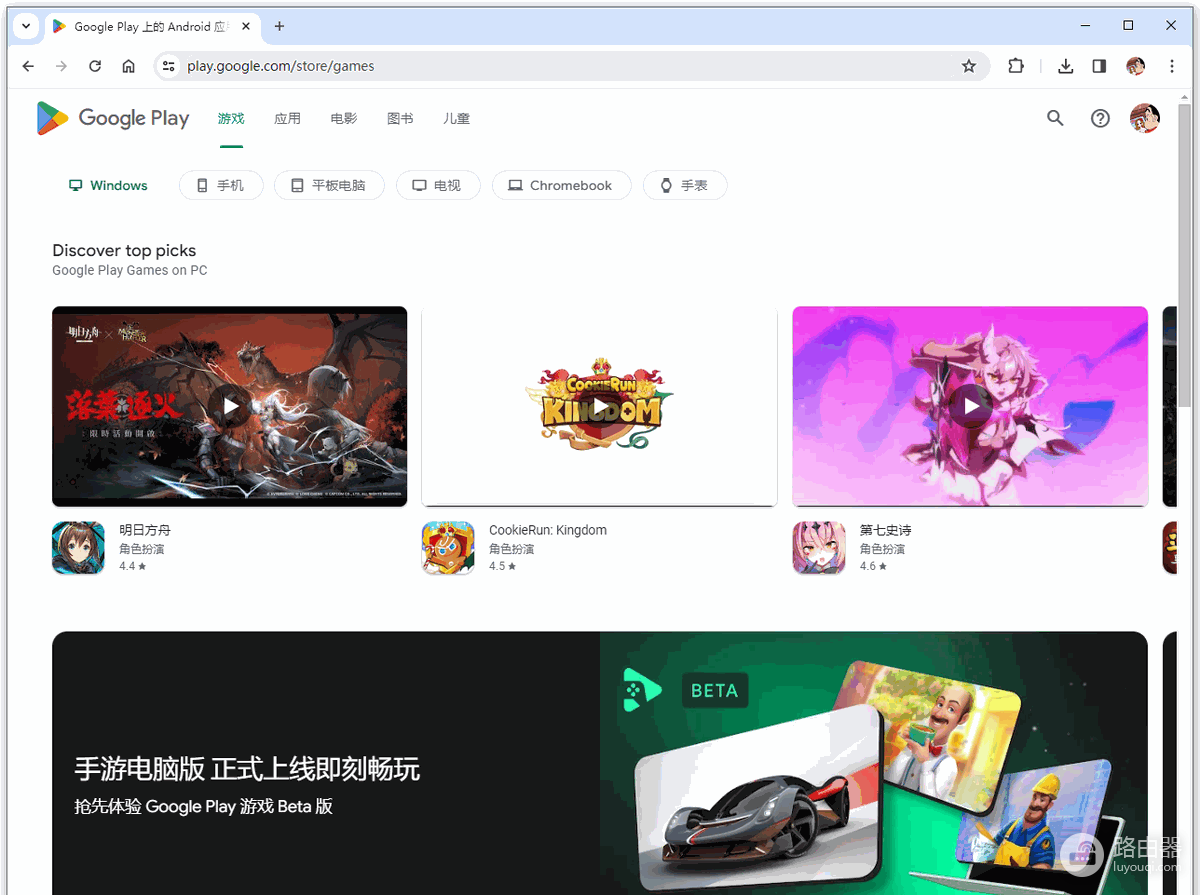Switch to the 电影 tab

[343, 118]
